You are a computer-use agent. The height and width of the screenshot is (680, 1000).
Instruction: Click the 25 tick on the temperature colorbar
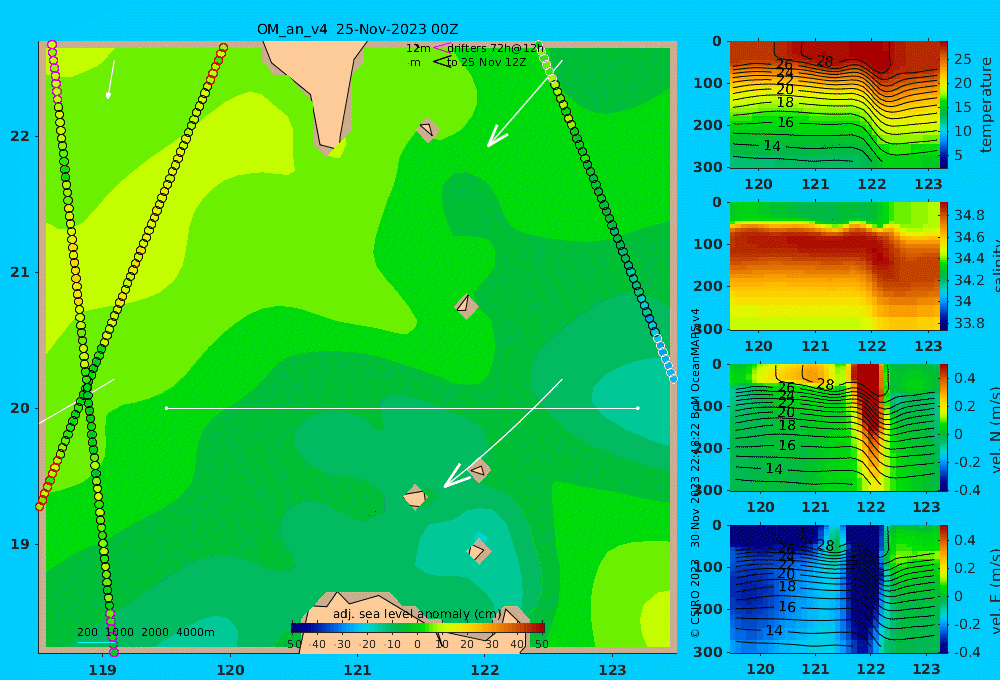click(x=963, y=59)
